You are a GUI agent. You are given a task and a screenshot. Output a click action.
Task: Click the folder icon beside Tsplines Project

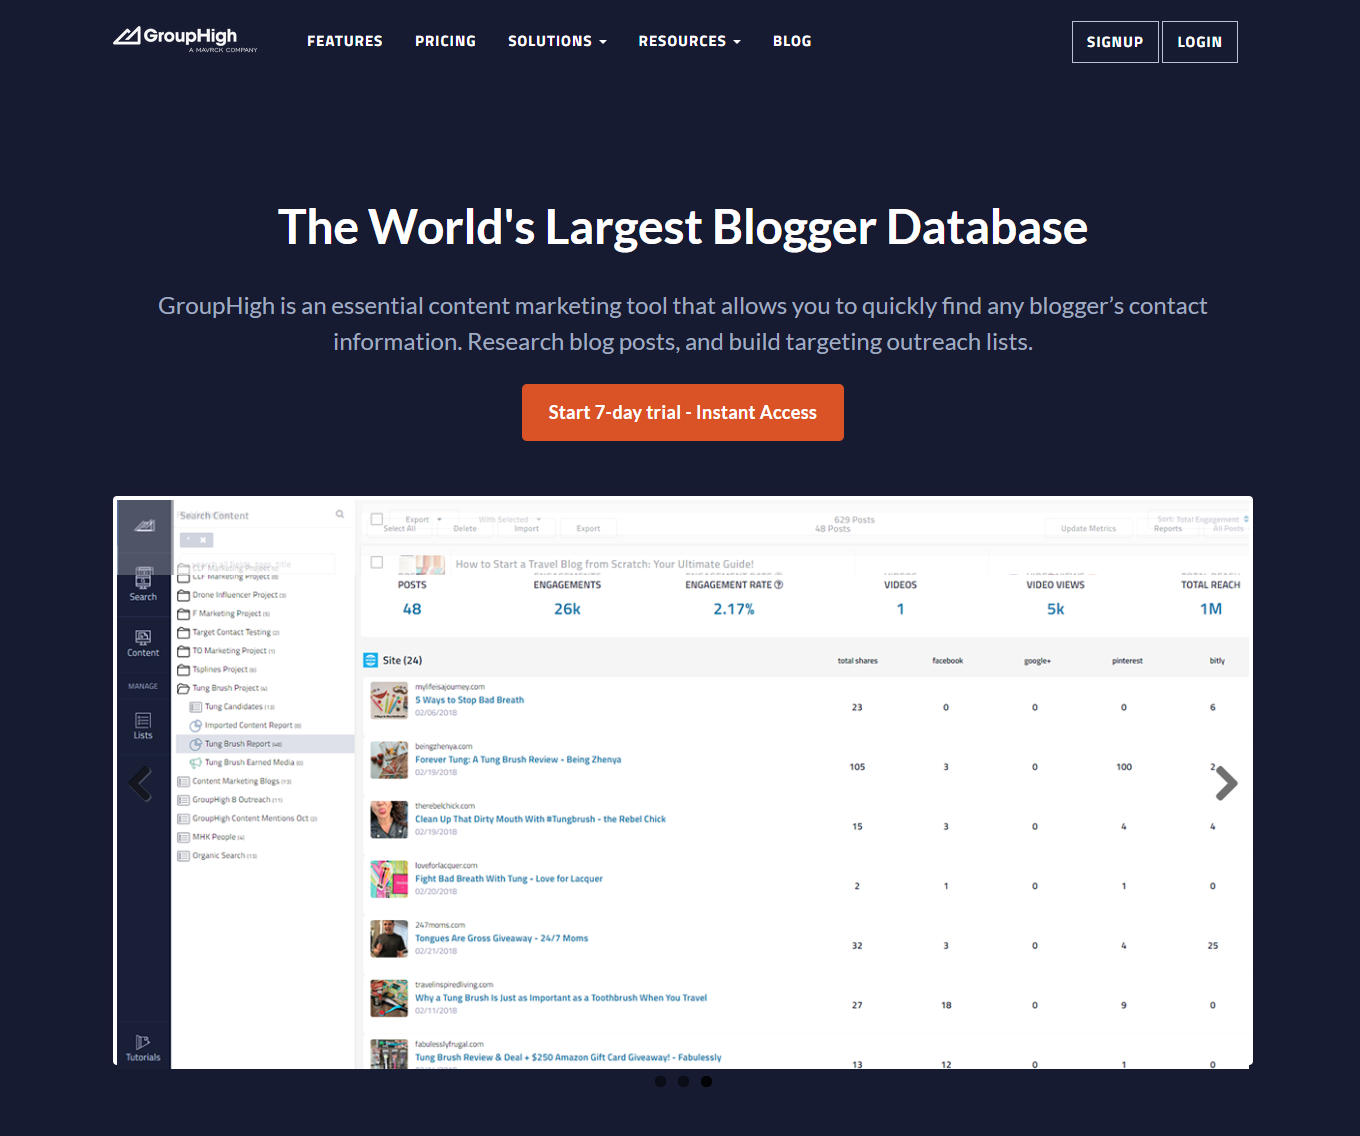click(183, 669)
